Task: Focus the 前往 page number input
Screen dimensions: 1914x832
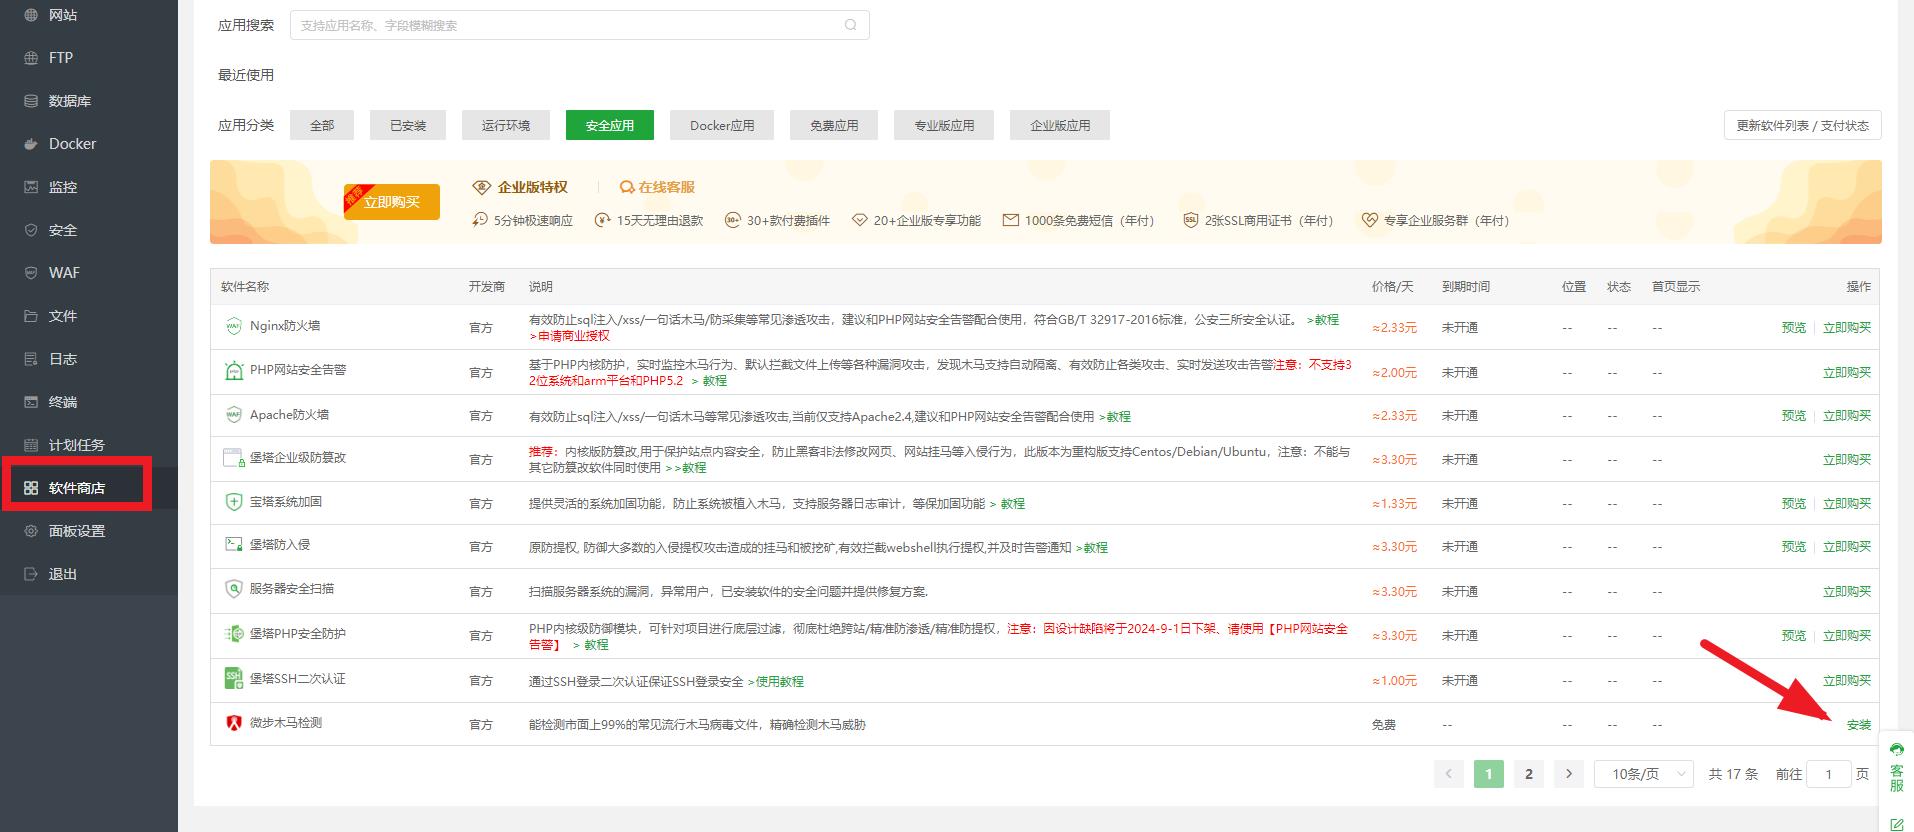Action: (1829, 774)
